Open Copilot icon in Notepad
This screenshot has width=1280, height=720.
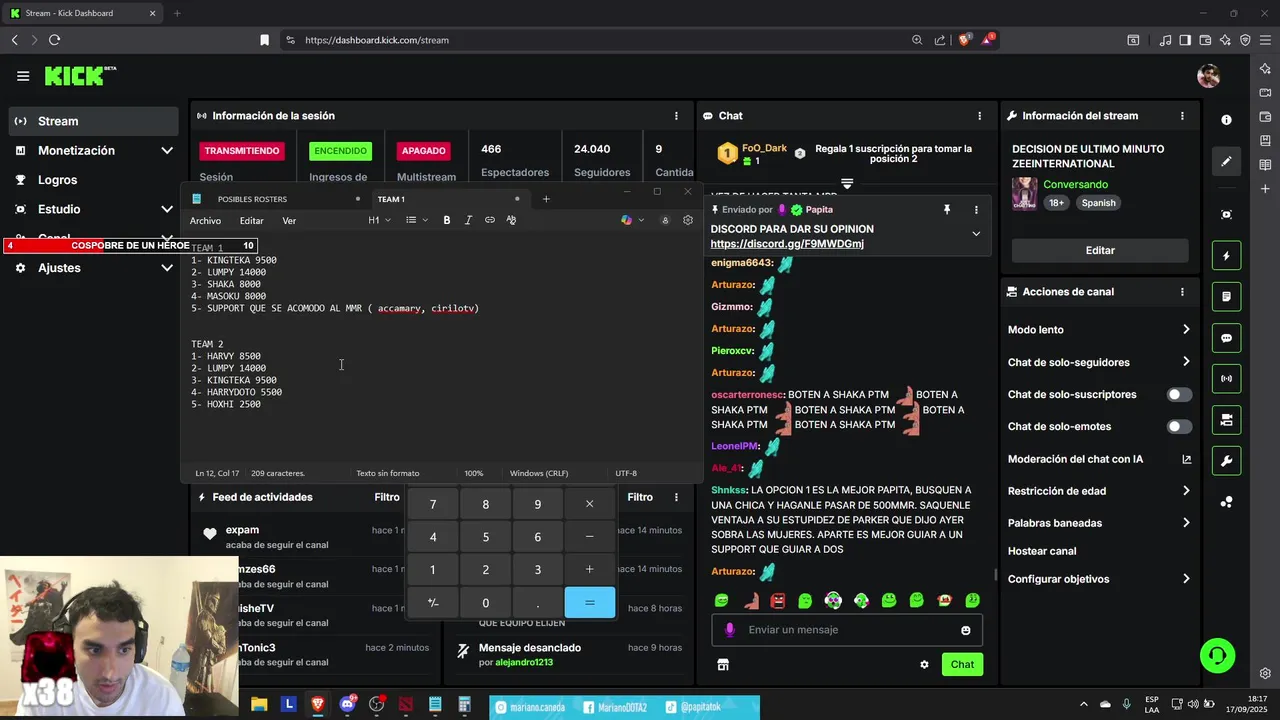click(x=627, y=220)
